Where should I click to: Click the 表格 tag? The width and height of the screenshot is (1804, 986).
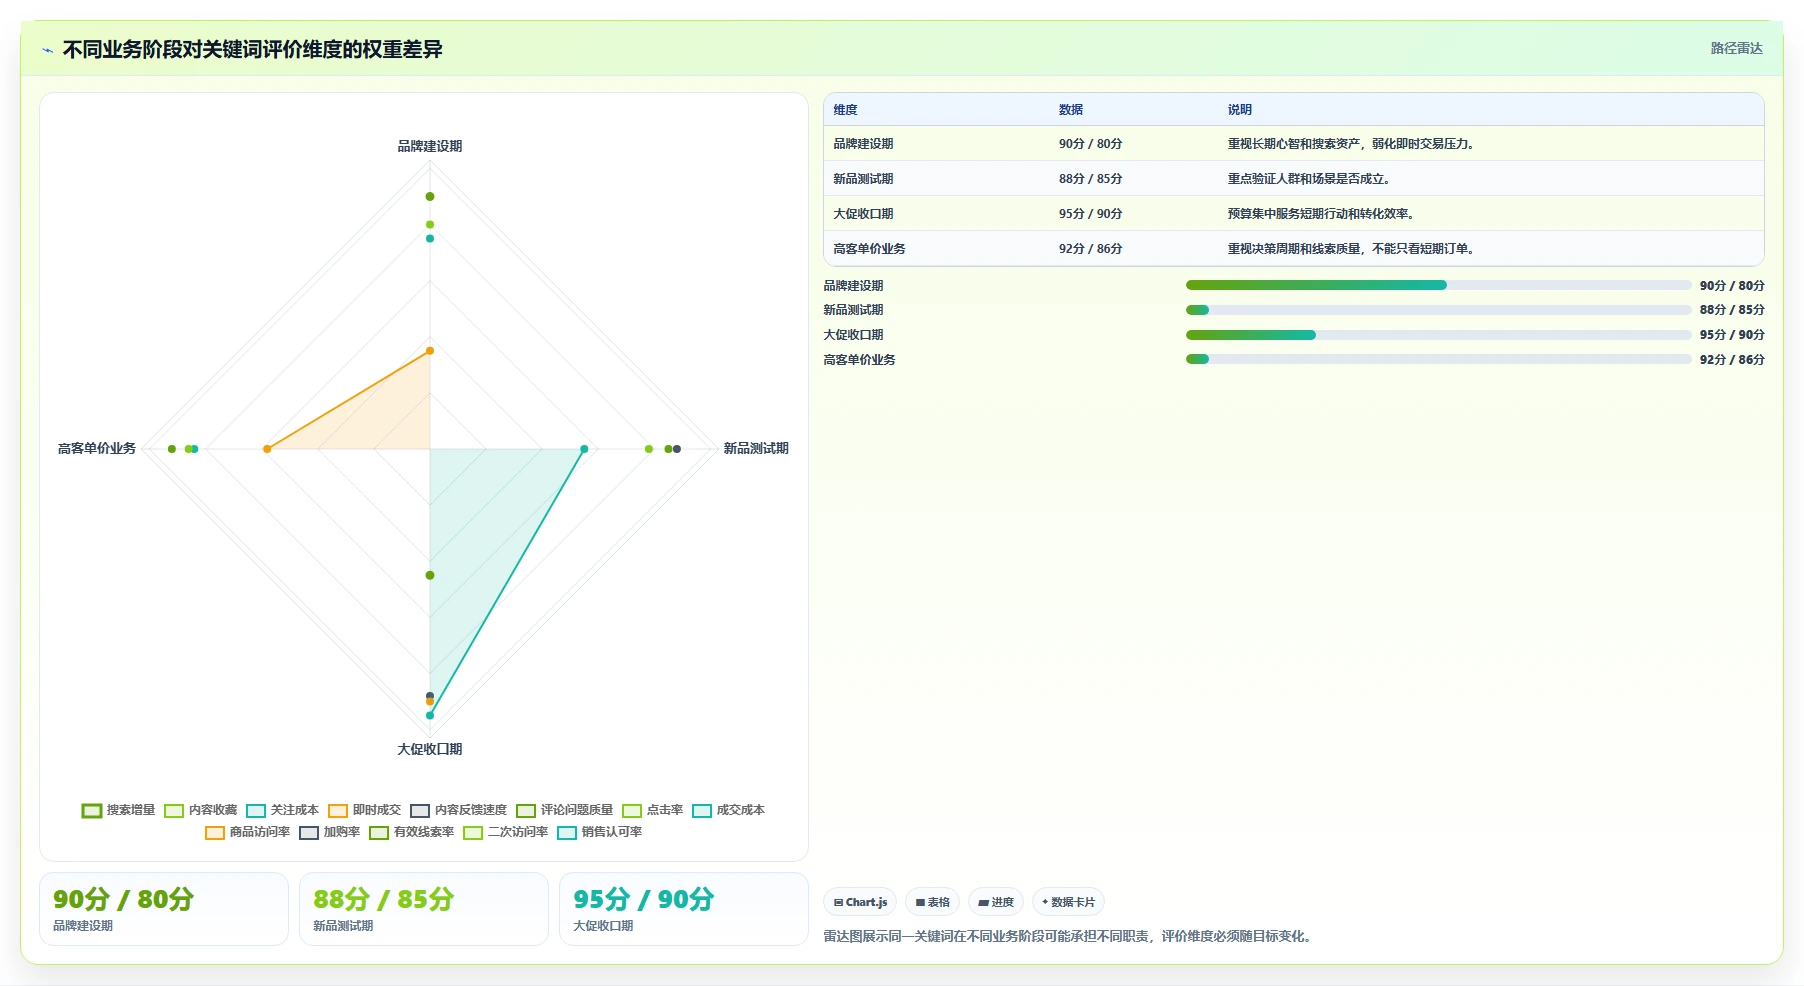coord(933,902)
